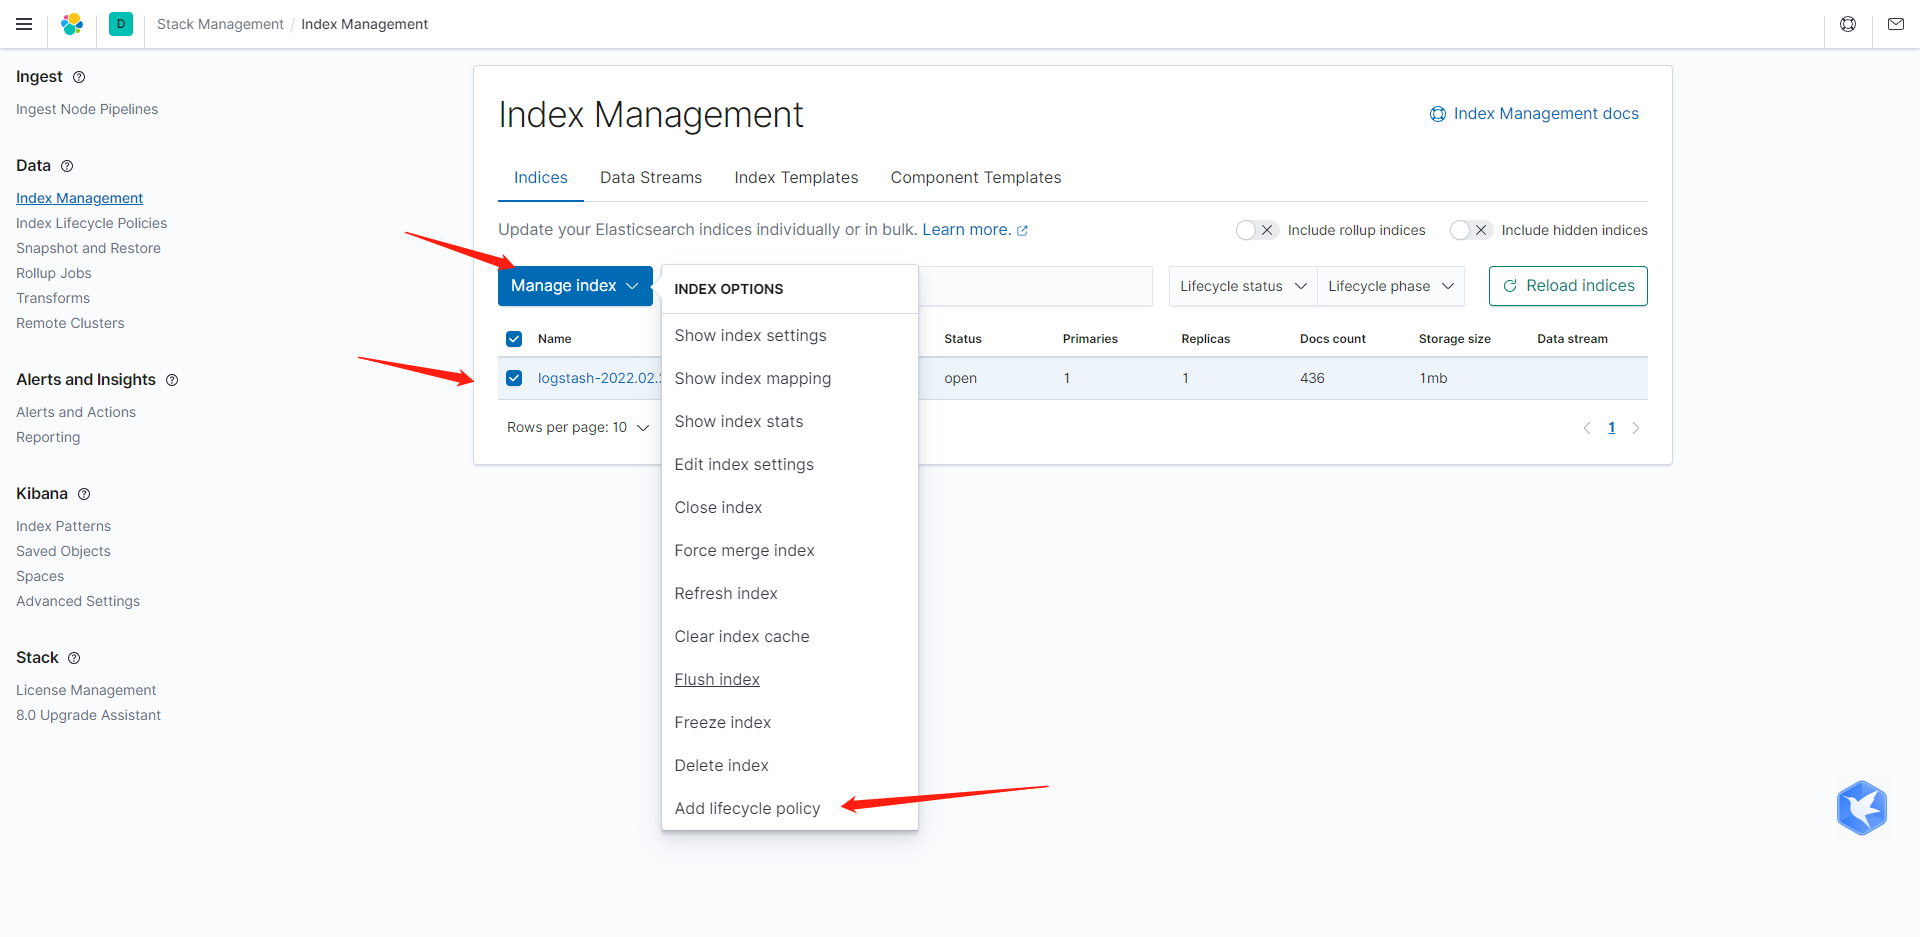
Task: Click the external link icon after Learn more
Action: pyautogui.click(x=1022, y=231)
